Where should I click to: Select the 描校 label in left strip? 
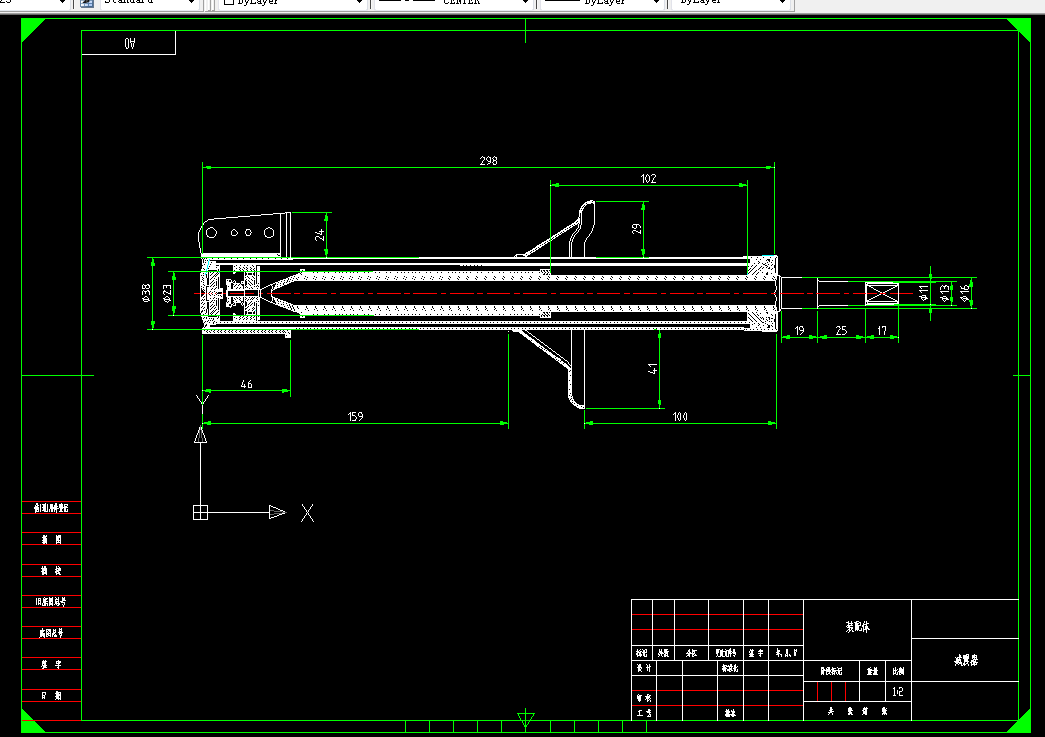coord(51,570)
